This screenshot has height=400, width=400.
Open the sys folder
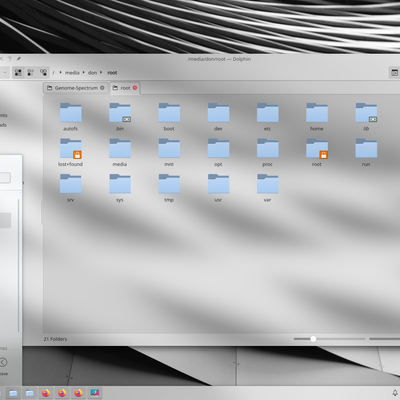click(120, 188)
